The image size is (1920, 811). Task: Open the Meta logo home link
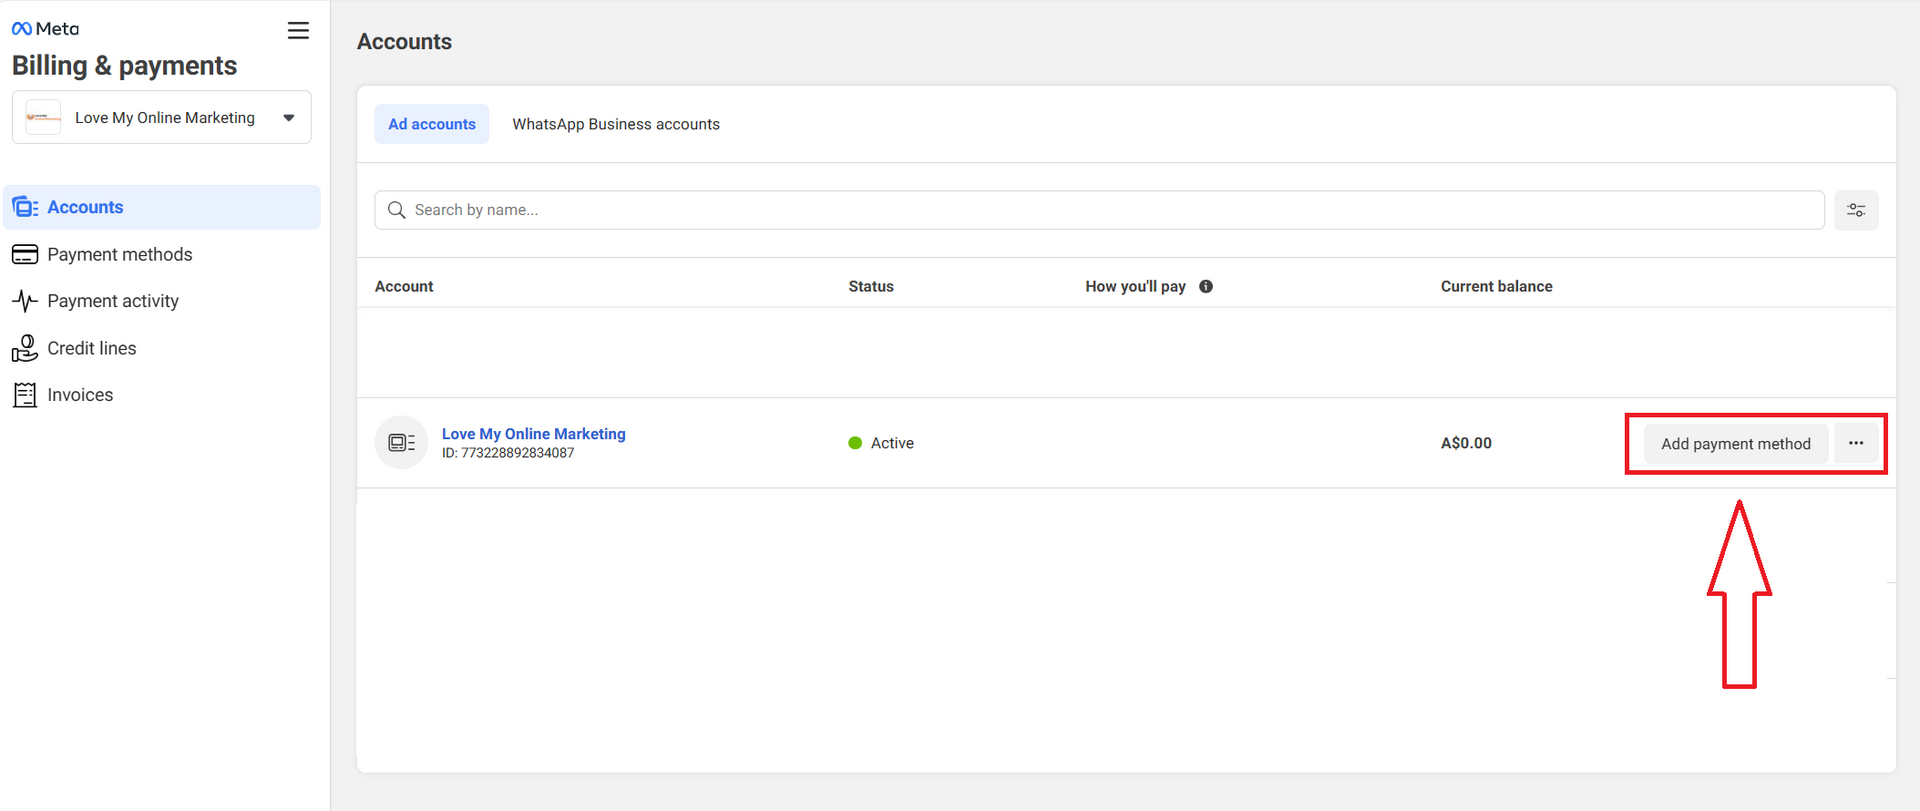tap(45, 29)
